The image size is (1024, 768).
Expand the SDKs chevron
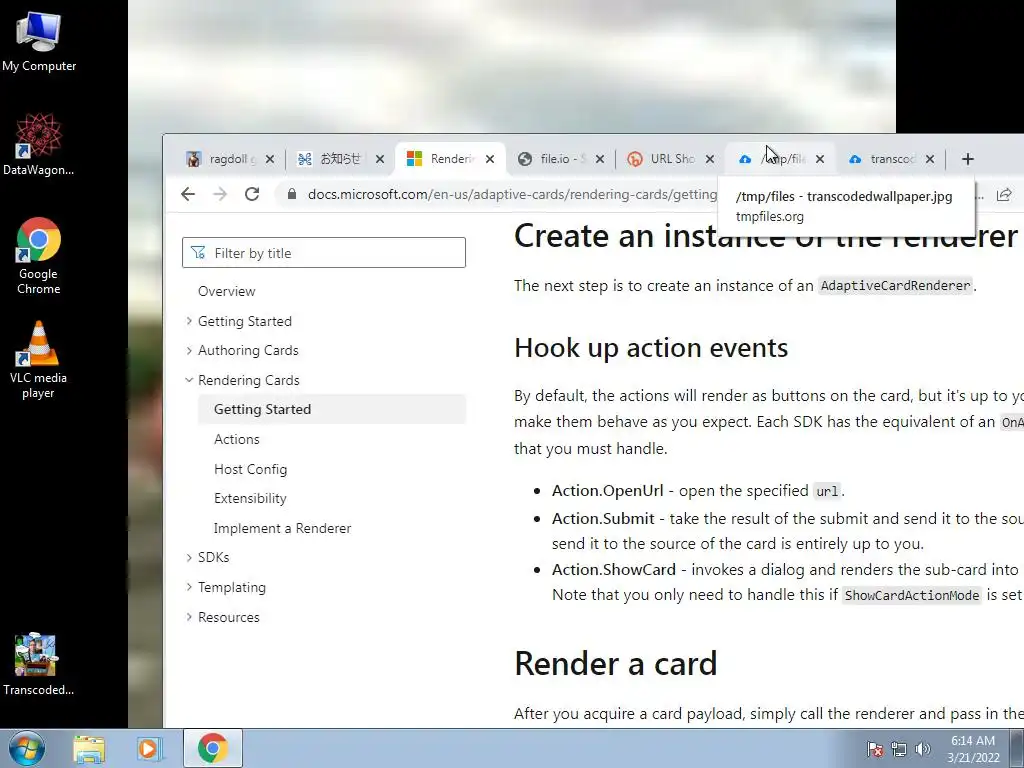coord(189,557)
